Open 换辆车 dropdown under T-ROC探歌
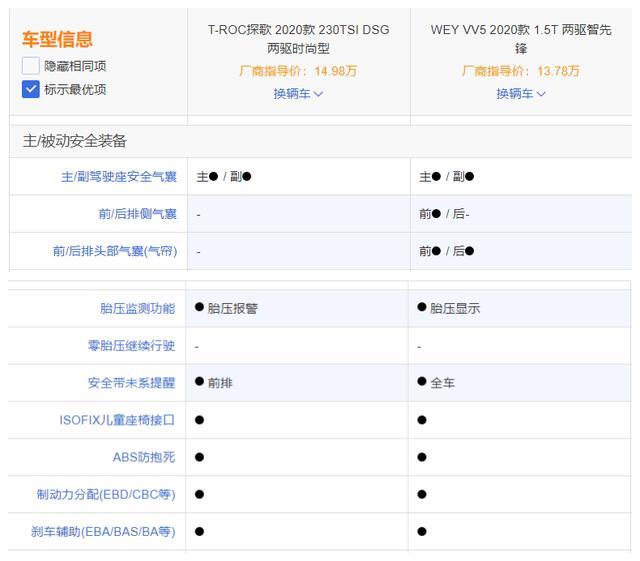This screenshot has height=561, width=640. pos(298,94)
